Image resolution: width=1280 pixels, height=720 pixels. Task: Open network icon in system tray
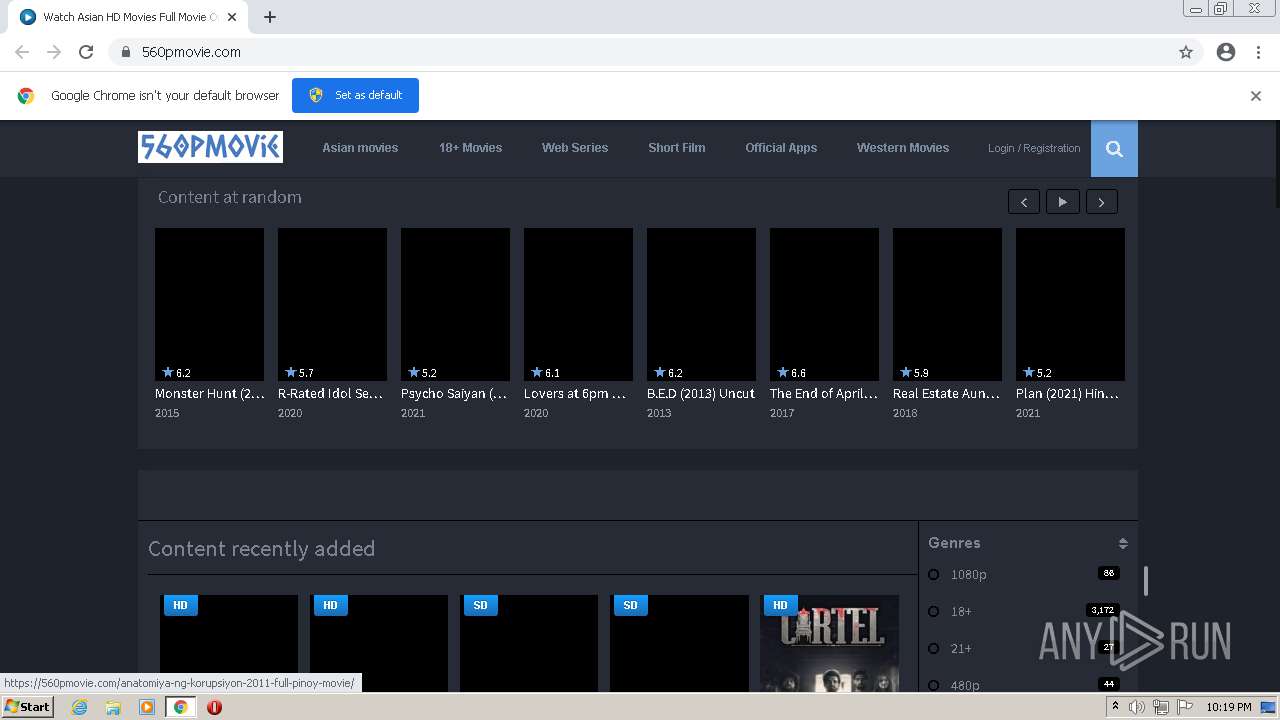tap(1161, 707)
